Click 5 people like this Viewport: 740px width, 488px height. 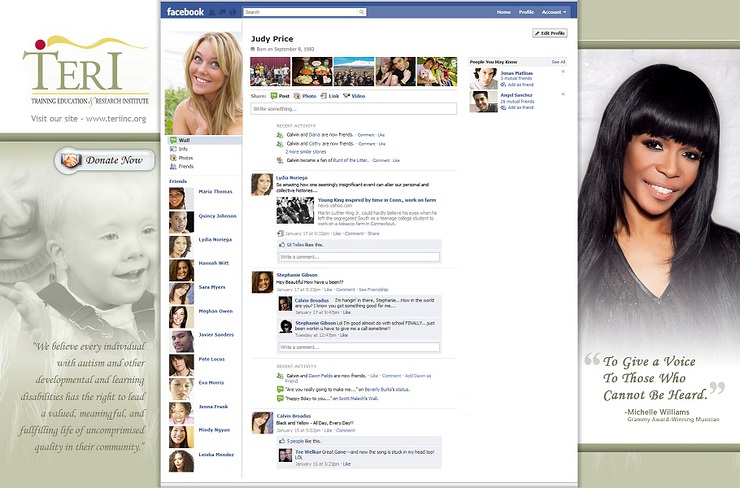[x=303, y=441]
